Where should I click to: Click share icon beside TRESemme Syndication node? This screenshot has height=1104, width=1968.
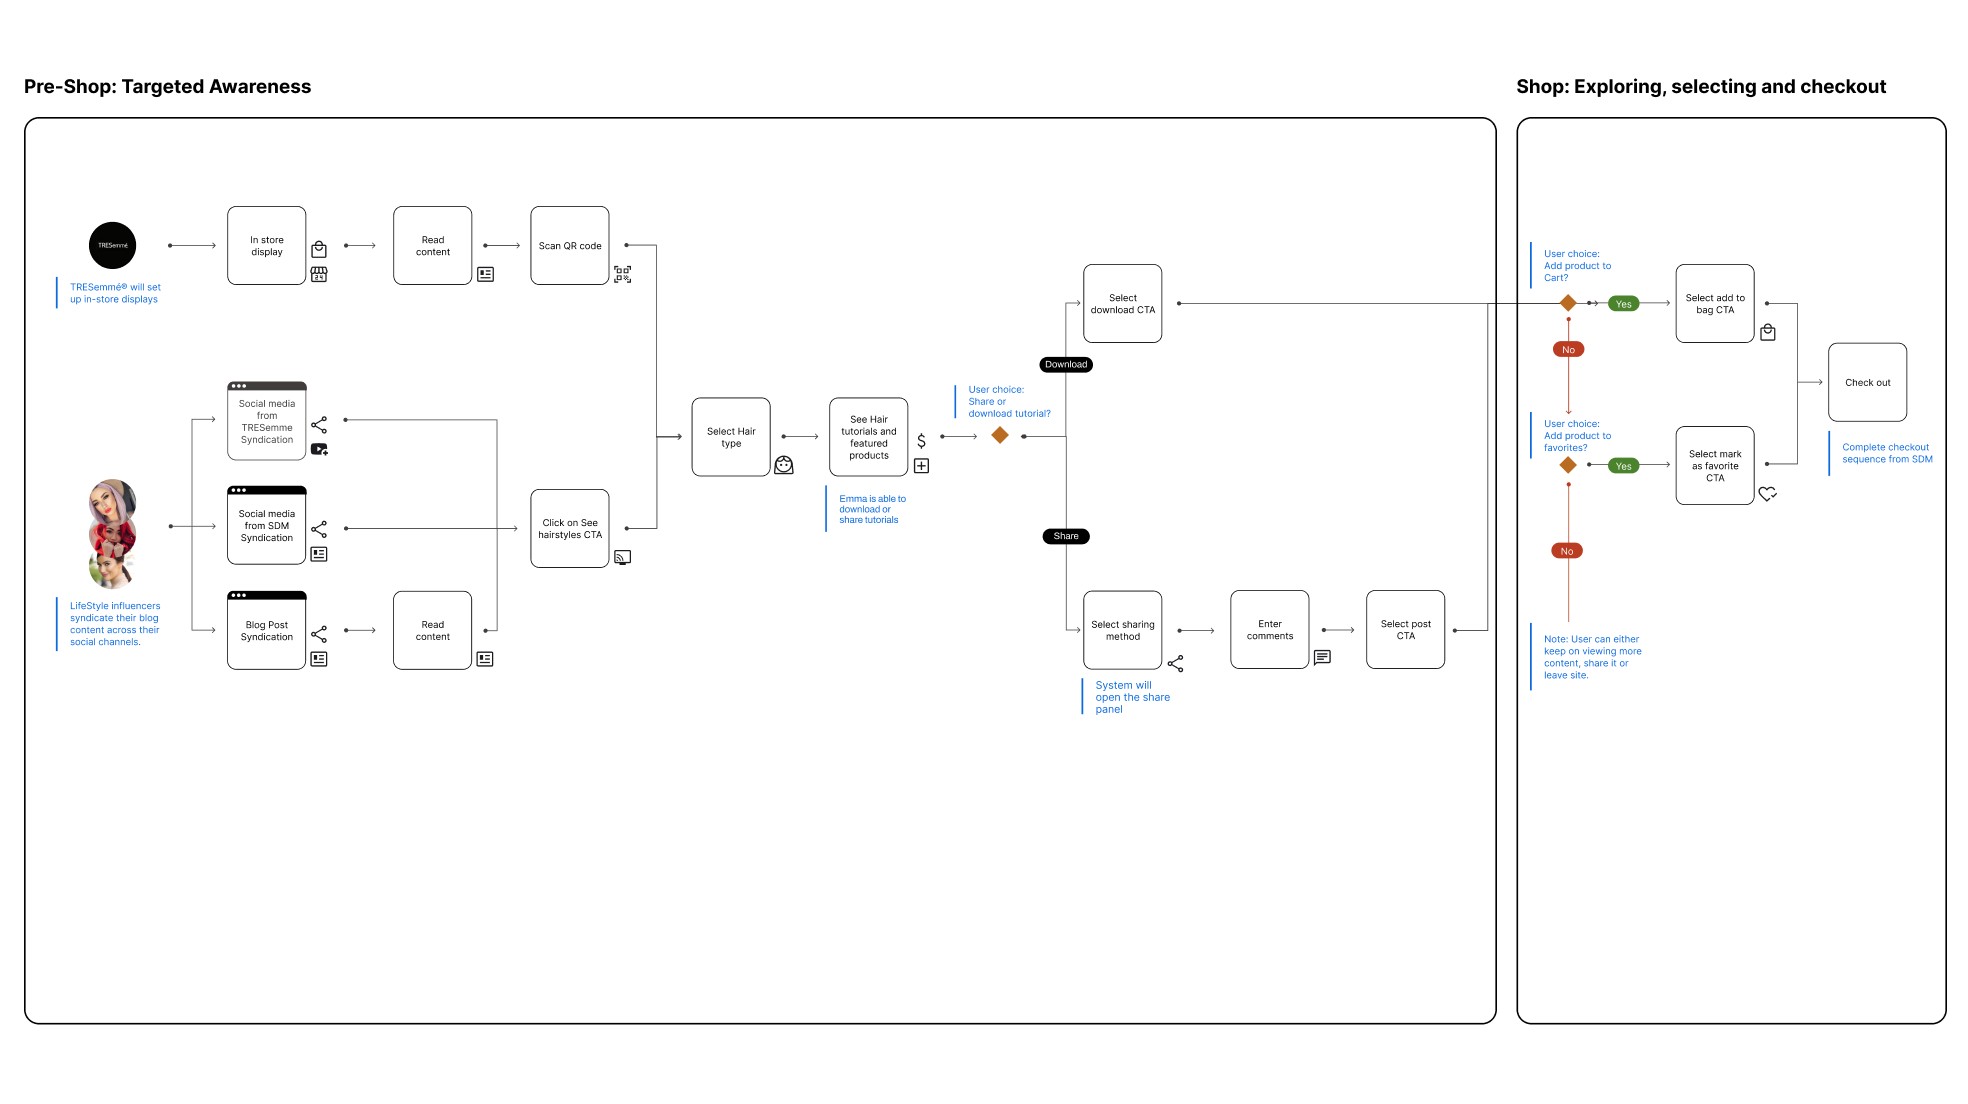pyautogui.click(x=319, y=425)
